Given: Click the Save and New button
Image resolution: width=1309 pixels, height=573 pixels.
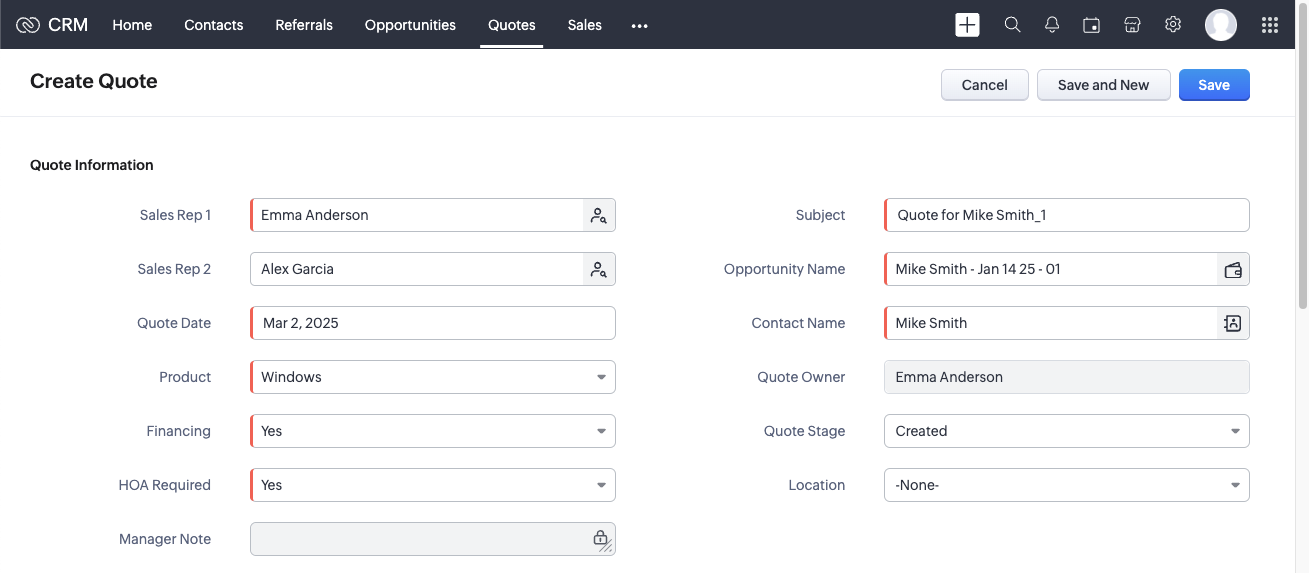Looking at the screenshot, I should 1103,85.
